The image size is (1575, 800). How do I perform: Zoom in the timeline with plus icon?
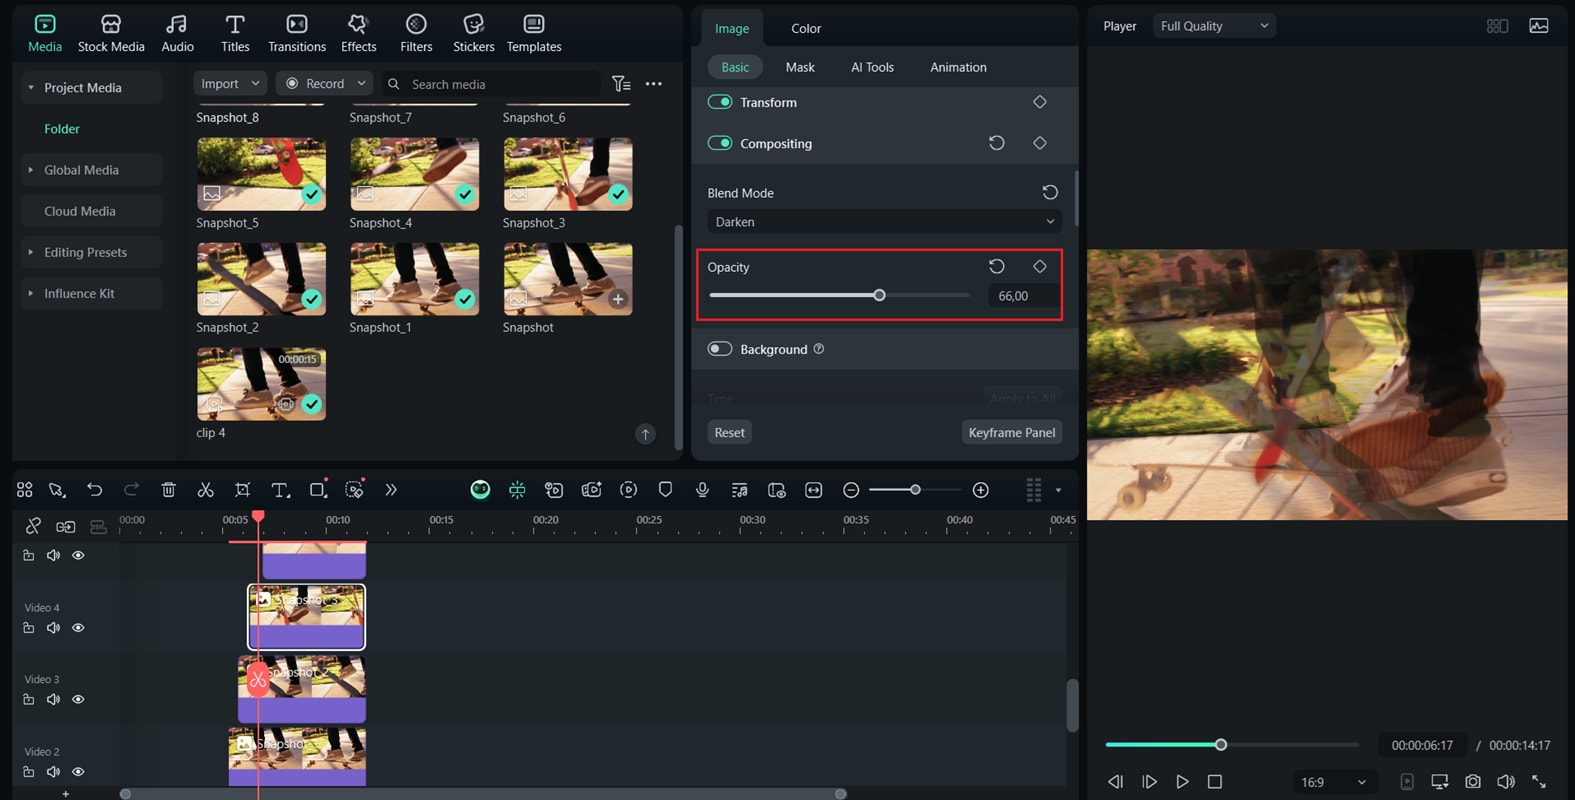click(x=981, y=490)
